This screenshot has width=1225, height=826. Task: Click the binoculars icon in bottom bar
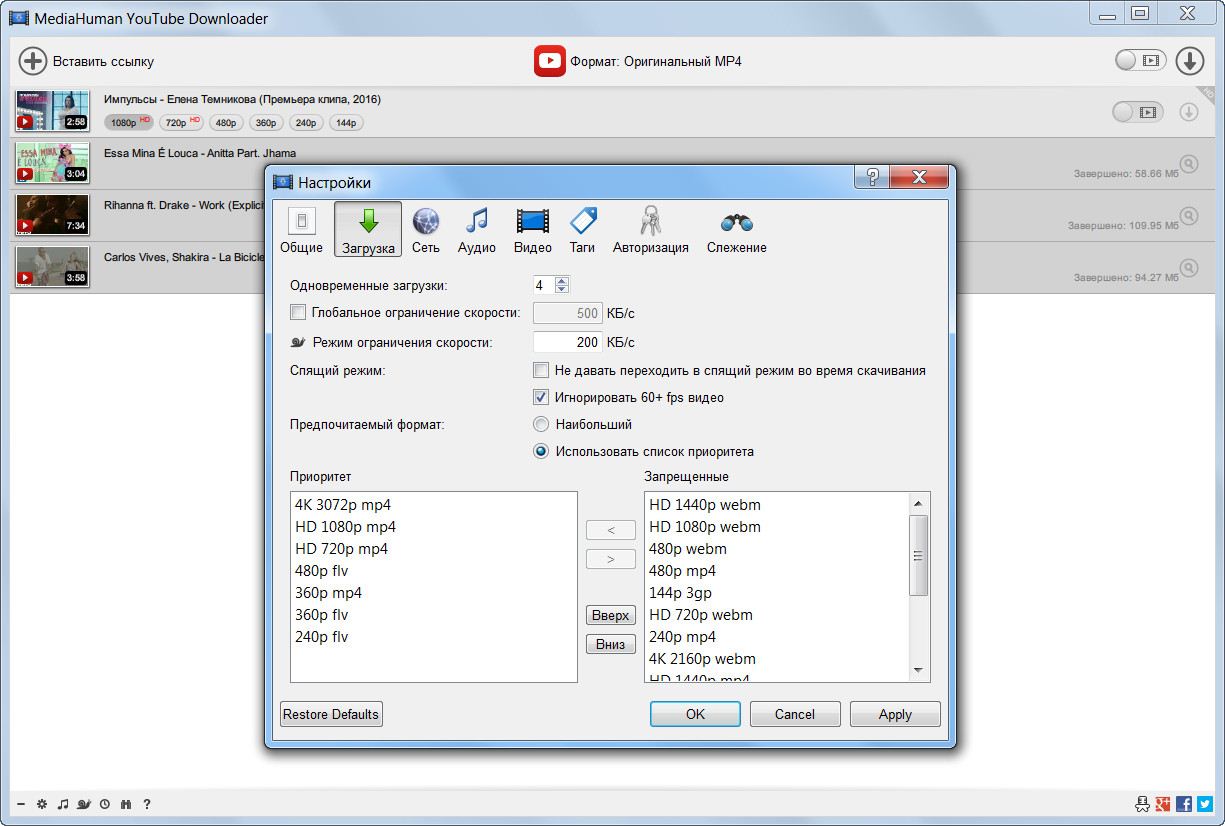tap(126, 804)
